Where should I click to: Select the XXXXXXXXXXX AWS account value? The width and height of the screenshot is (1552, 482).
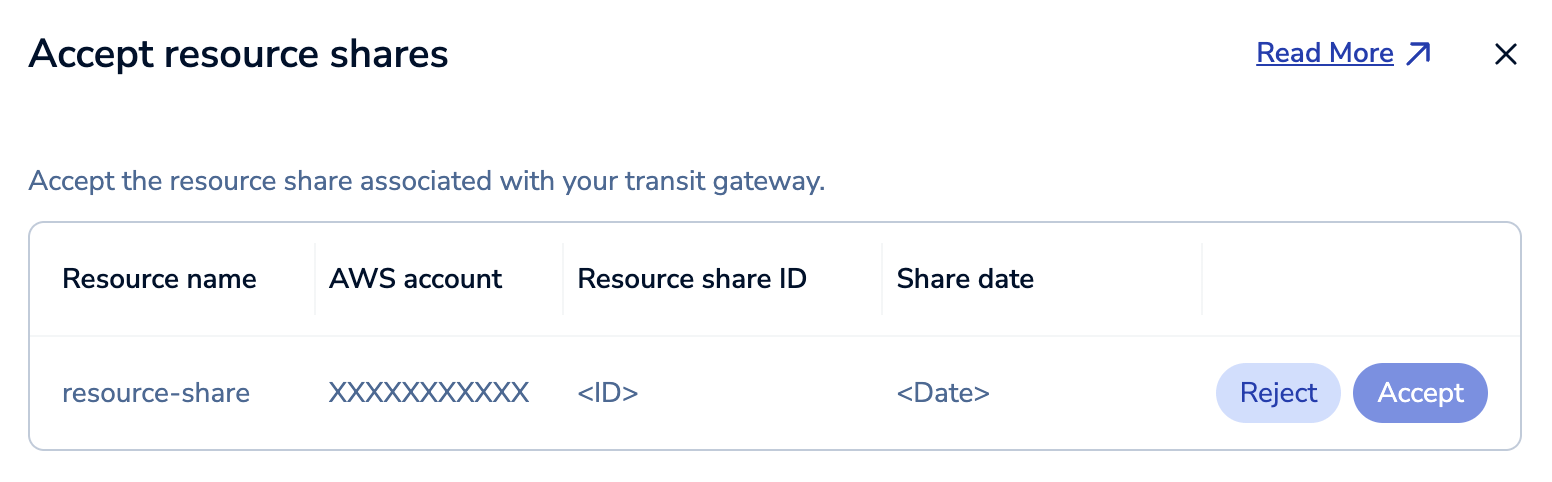(428, 393)
